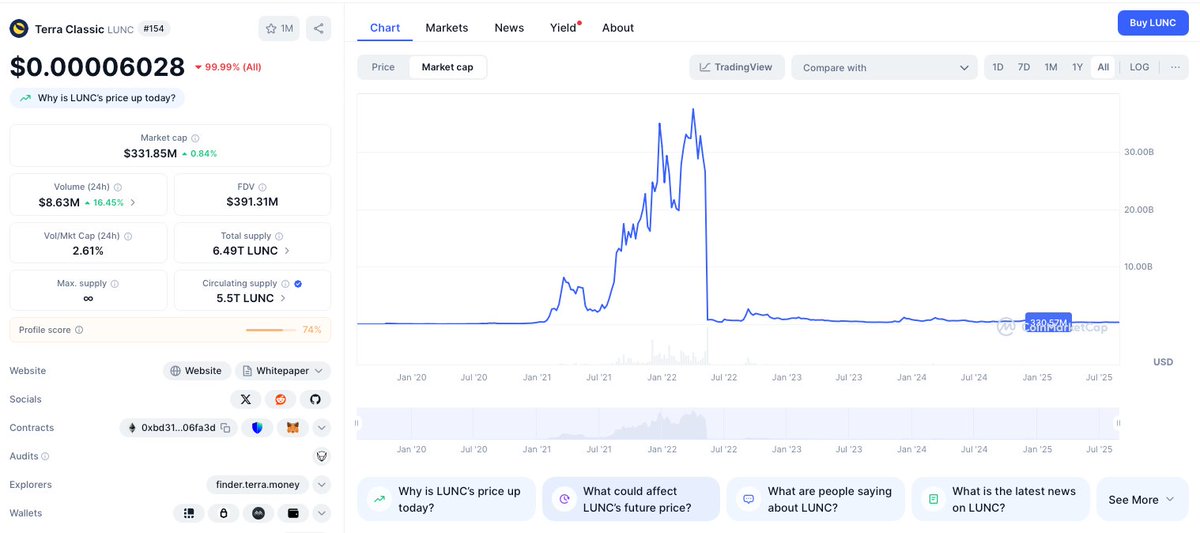
Task: Click the share icon beside the watchlist button
Action: [x=318, y=28]
